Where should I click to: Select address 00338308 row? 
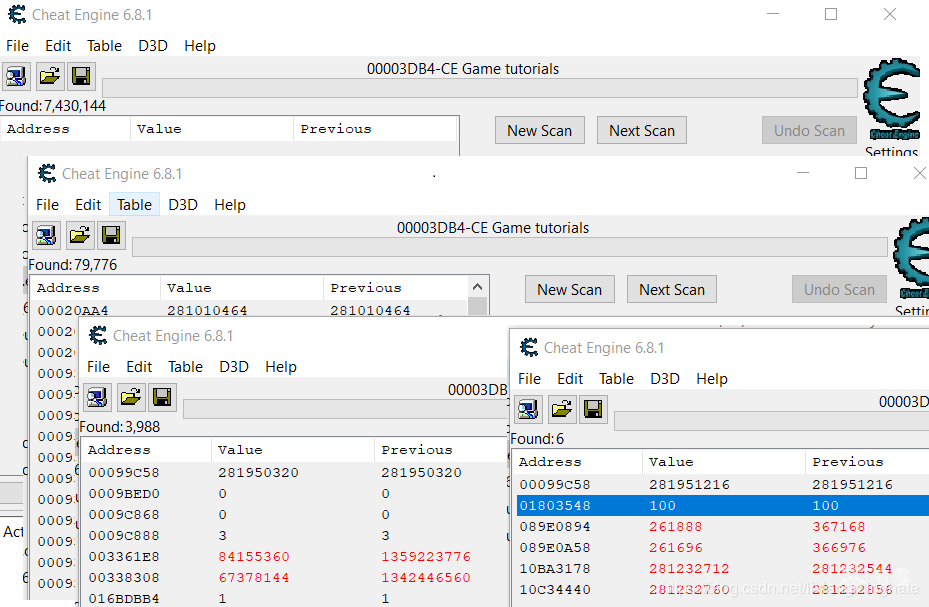tap(294, 578)
